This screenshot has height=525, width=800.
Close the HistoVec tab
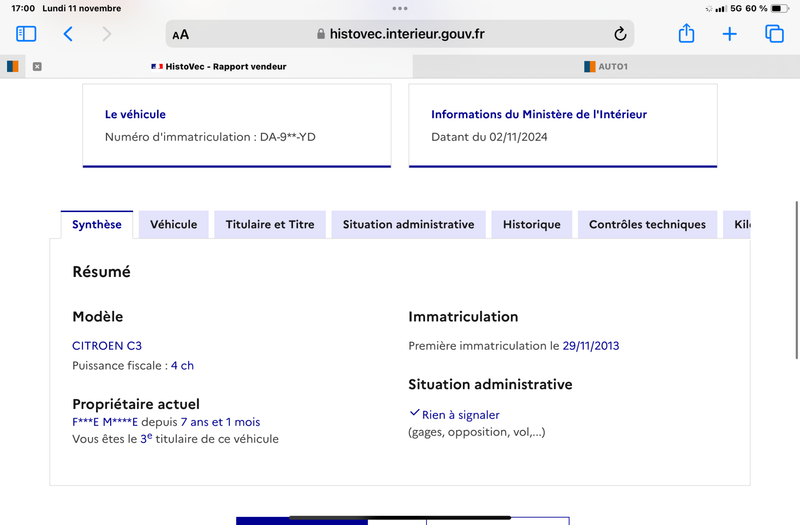(x=37, y=66)
